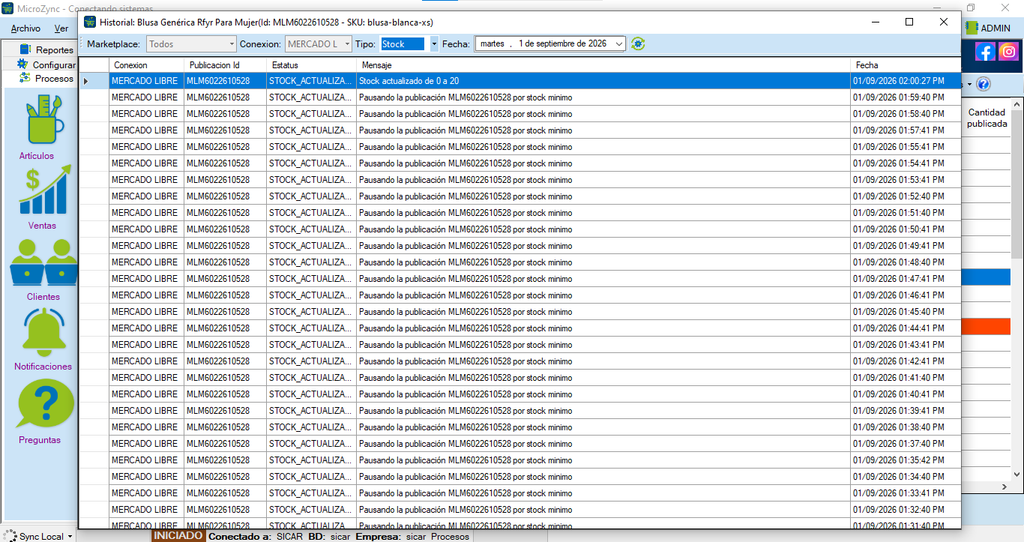
Task: Sort by the Mensaje column header
Action: (x=603, y=65)
